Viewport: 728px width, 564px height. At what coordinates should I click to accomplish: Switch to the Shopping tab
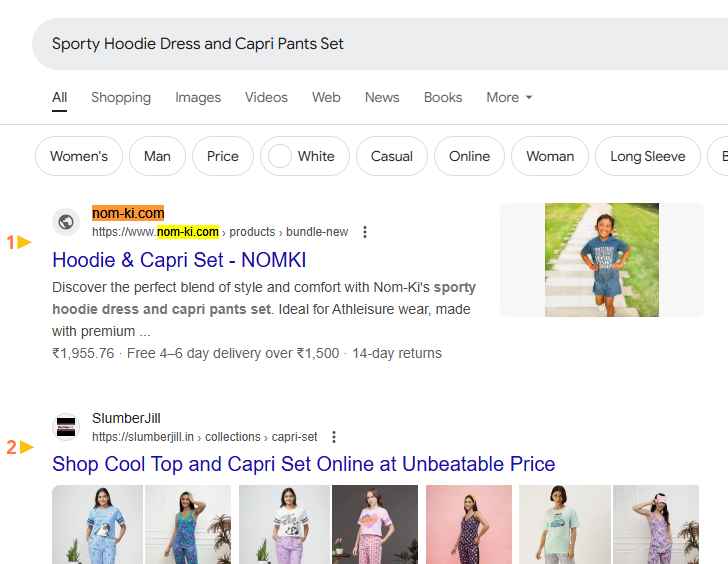pyautogui.click(x=121, y=97)
